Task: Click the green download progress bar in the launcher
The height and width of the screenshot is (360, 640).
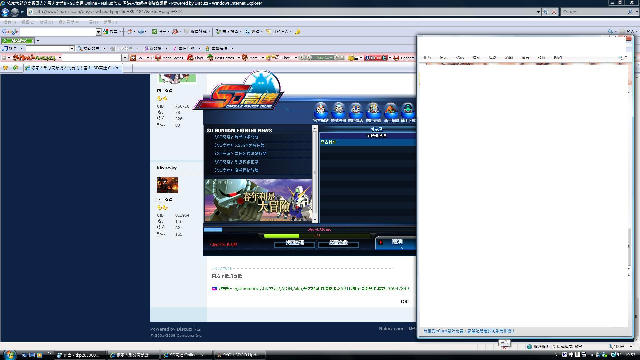Action: pyautogui.click(x=281, y=236)
